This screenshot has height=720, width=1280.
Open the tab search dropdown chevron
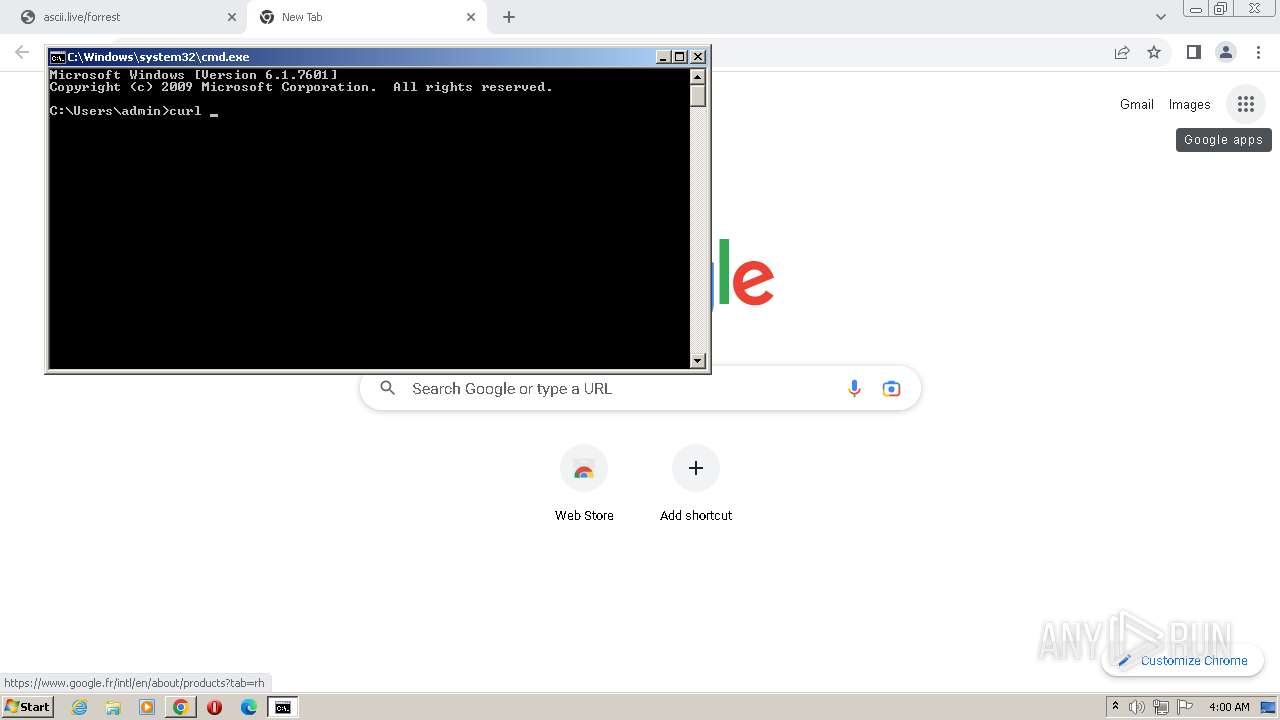click(x=1160, y=17)
